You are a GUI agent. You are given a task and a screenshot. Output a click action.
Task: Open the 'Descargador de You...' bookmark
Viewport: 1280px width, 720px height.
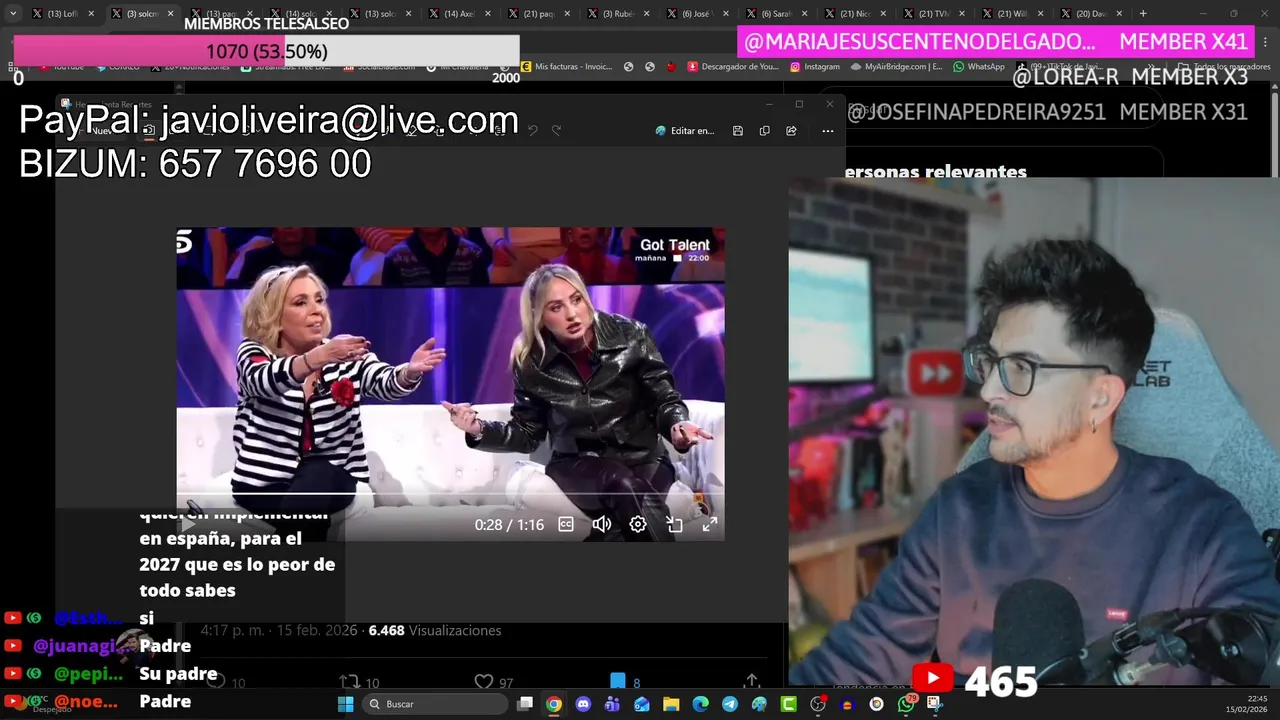point(733,67)
